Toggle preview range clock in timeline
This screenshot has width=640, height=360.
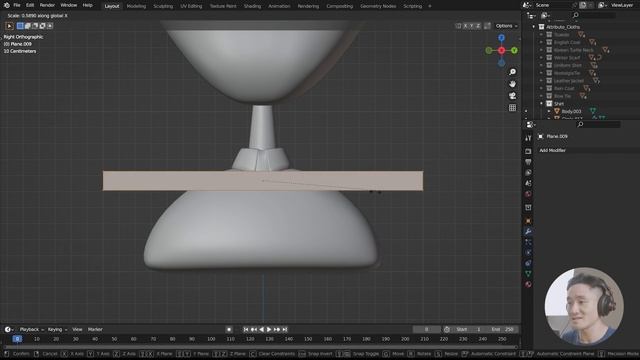pyautogui.click(x=447, y=329)
